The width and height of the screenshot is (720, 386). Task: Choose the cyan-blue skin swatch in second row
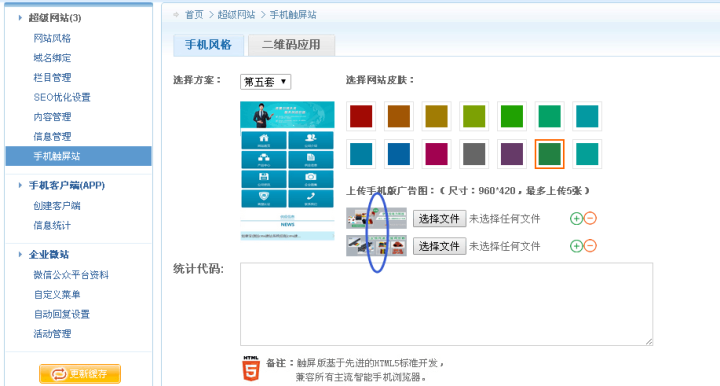pyautogui.click(x=361, y=154)
